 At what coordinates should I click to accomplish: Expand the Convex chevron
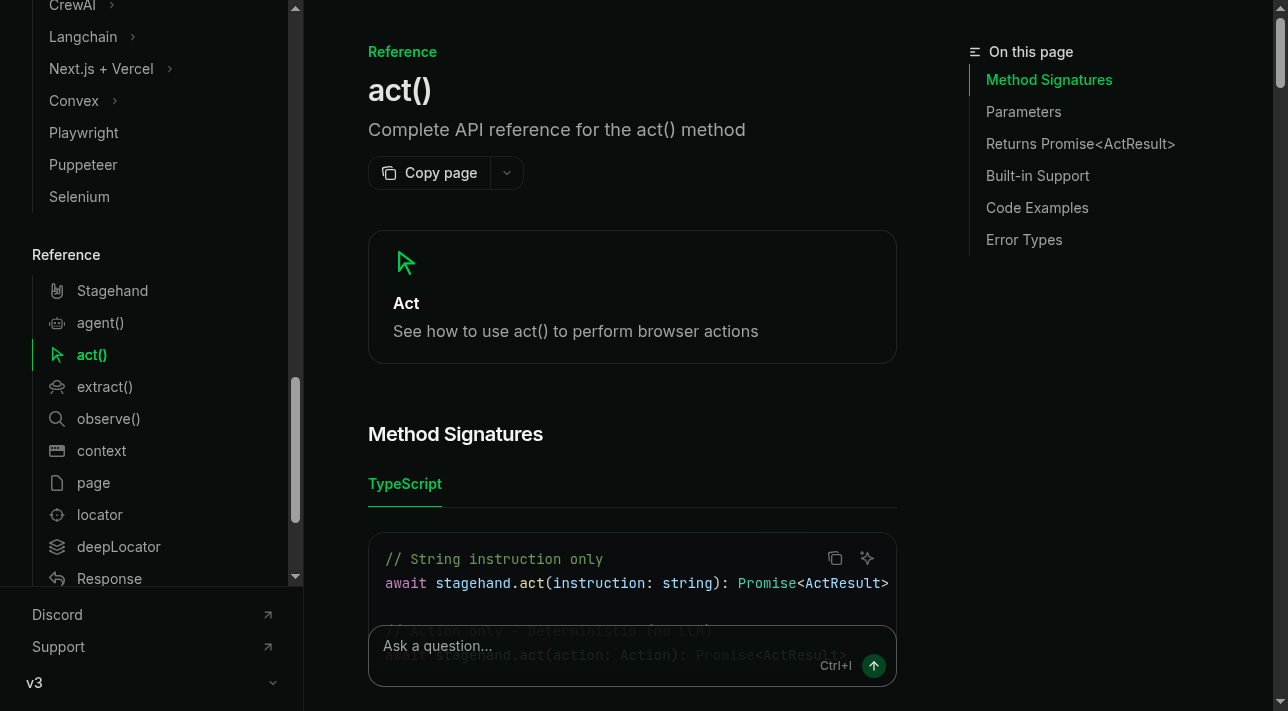coord(115,101)
